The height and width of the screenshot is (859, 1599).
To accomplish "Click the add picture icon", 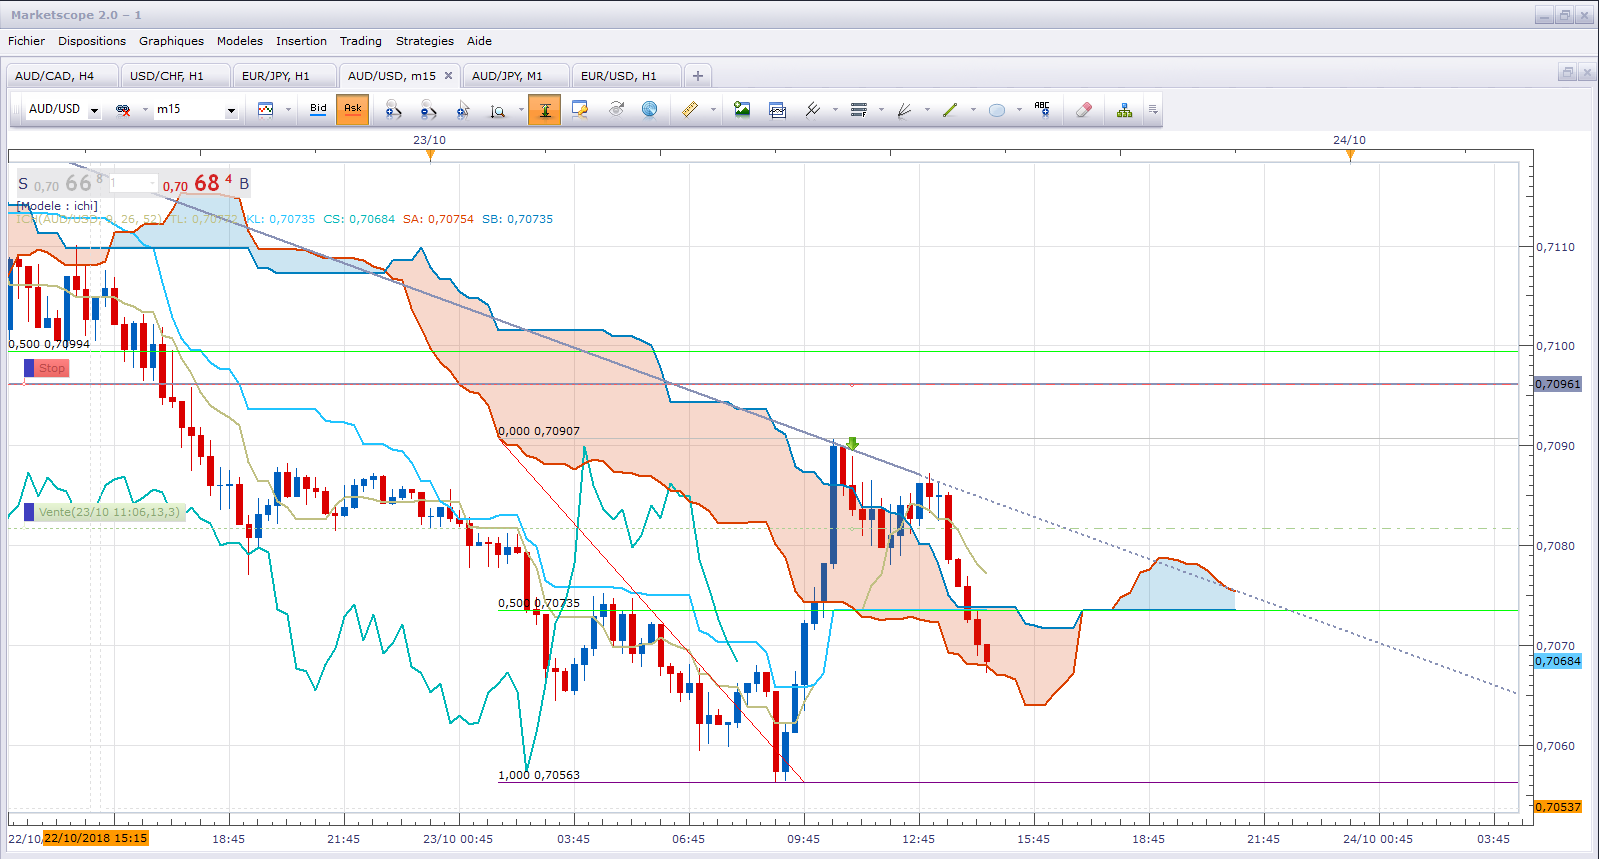I will (742, 110).
